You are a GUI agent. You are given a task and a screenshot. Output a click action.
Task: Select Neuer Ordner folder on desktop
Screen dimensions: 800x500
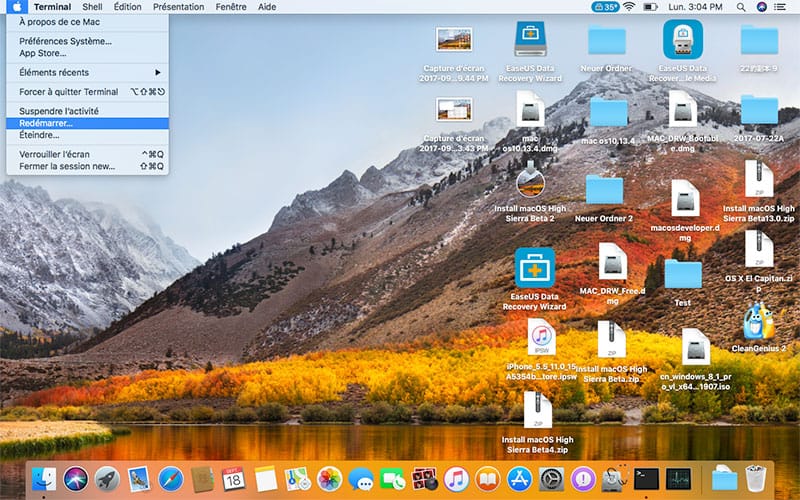pos(607,41)
